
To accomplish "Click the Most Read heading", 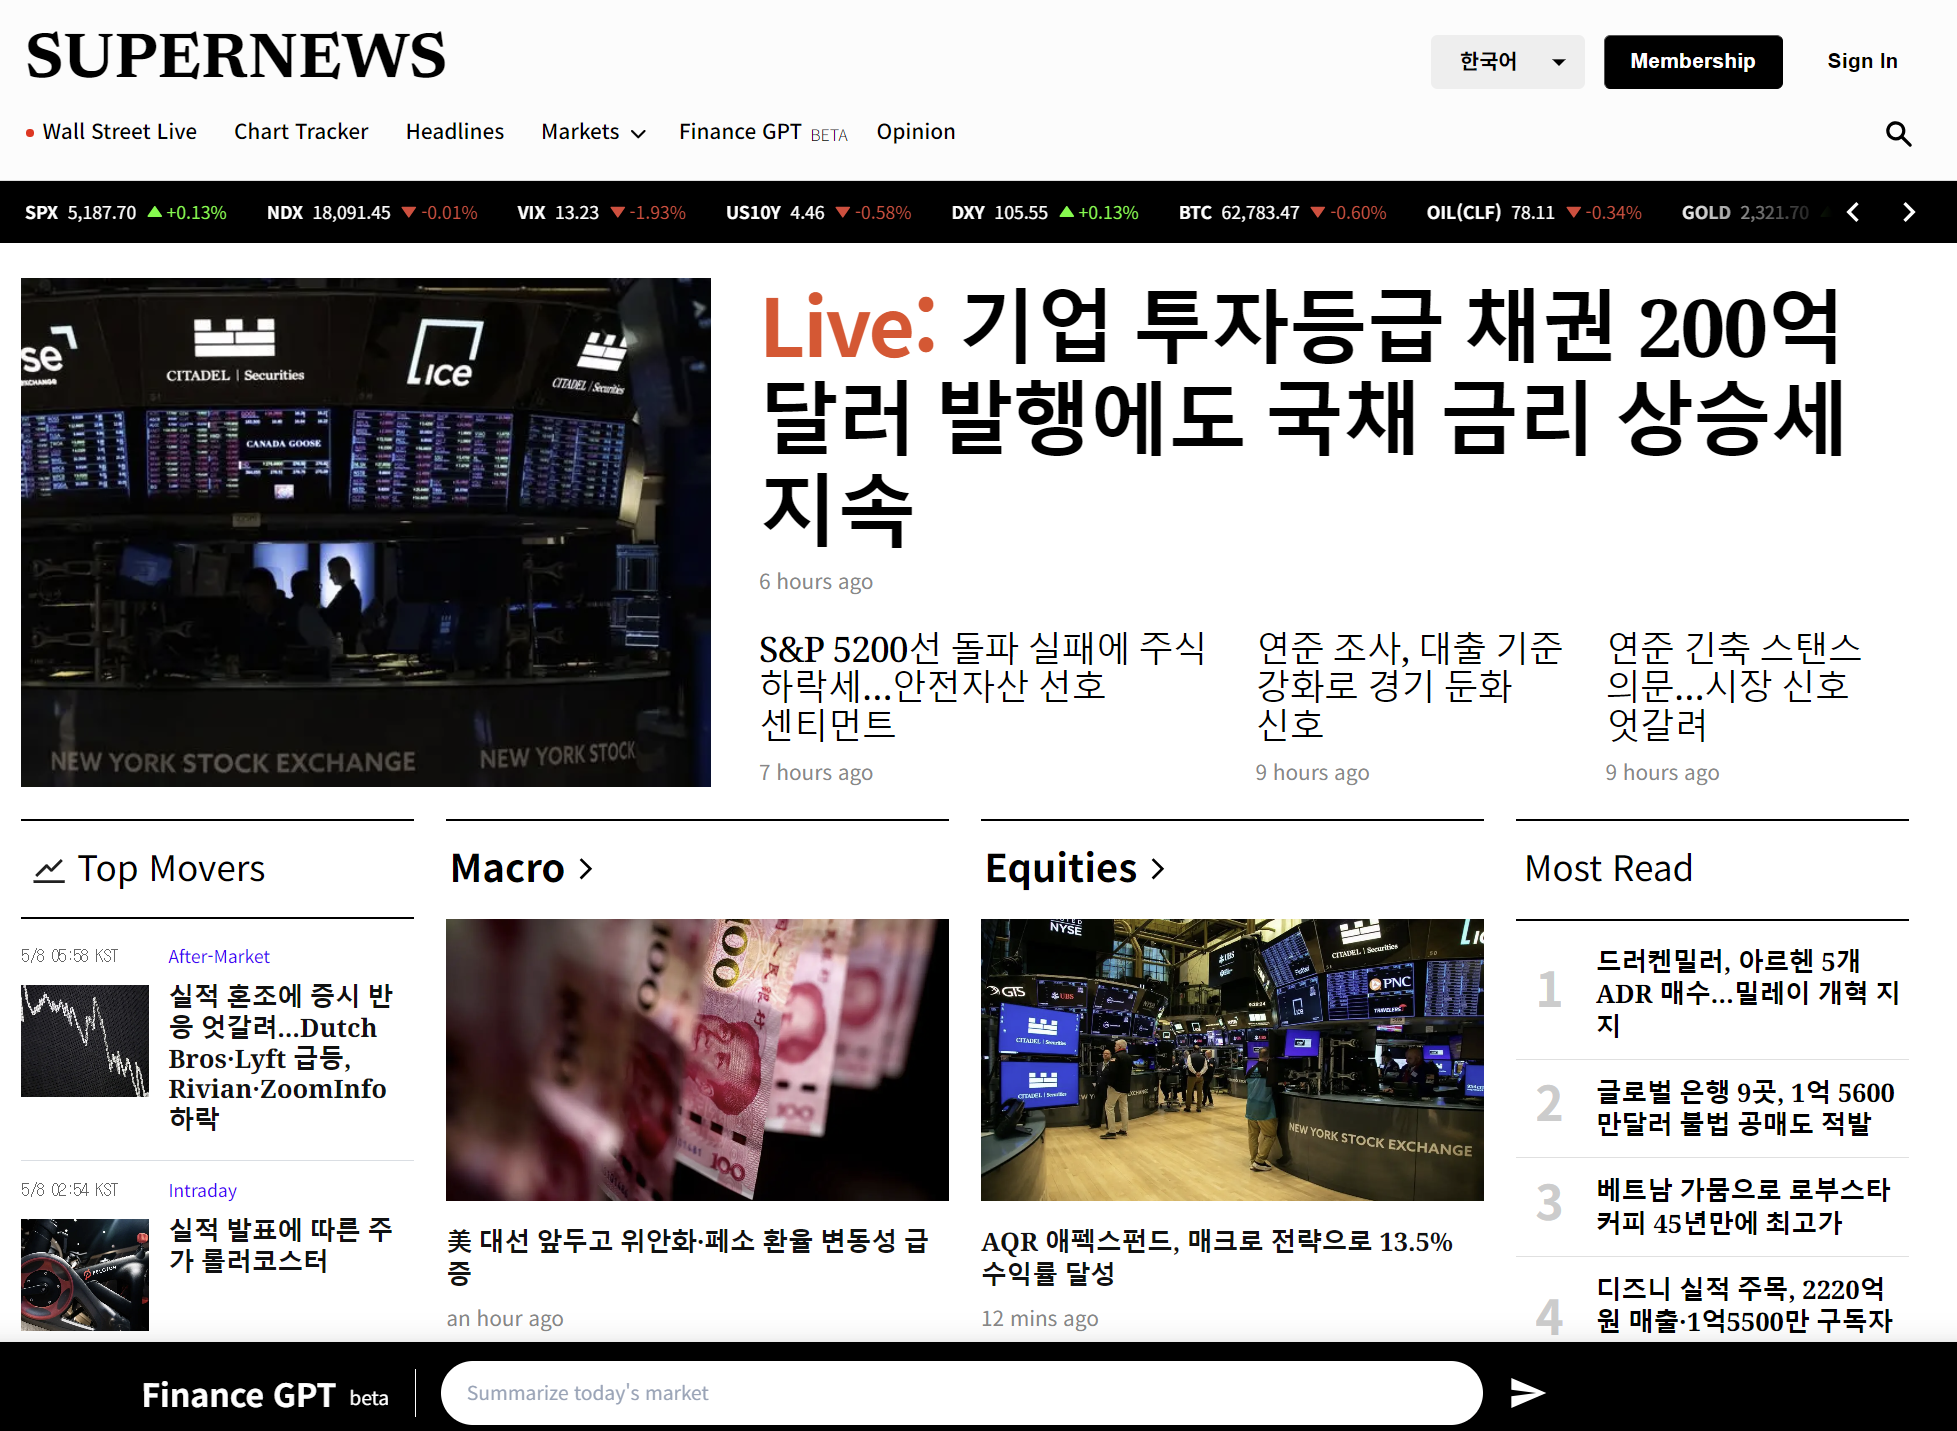I will point(1608,869).
